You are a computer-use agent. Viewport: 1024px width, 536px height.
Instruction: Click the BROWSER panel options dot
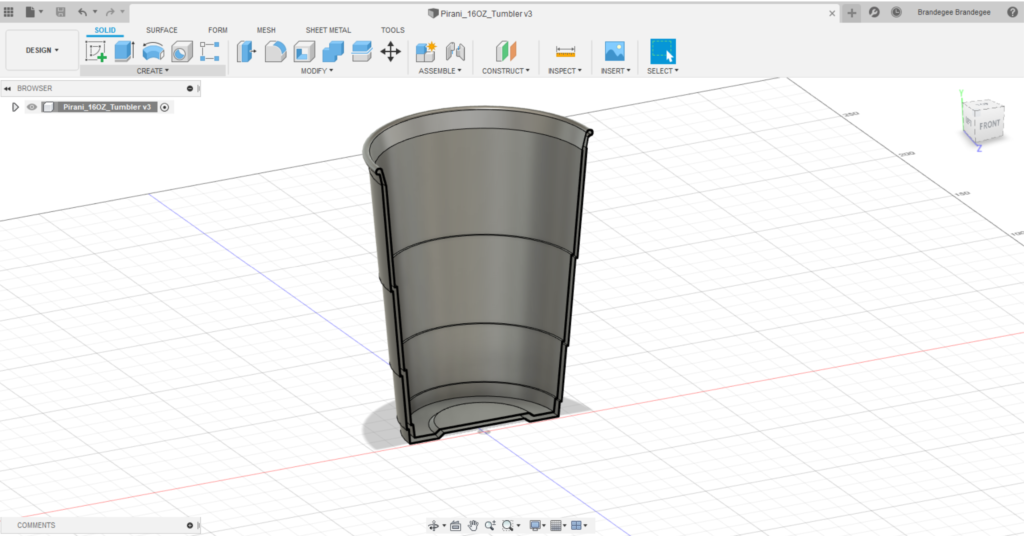pos(190,88)
